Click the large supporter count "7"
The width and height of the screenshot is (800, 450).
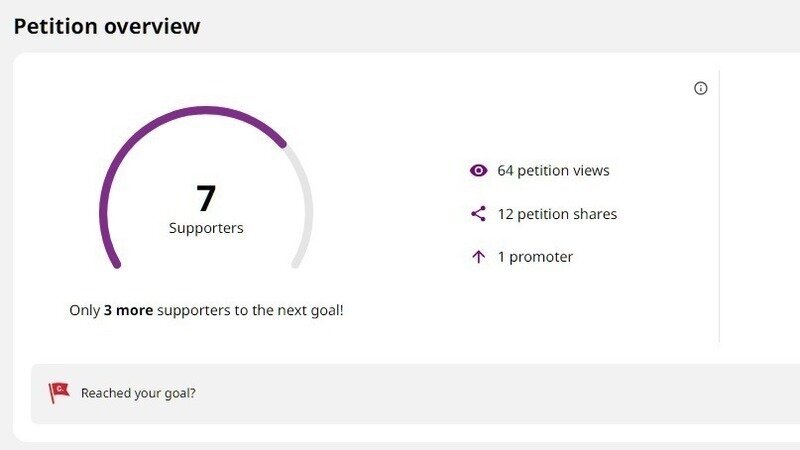point(206,198)
